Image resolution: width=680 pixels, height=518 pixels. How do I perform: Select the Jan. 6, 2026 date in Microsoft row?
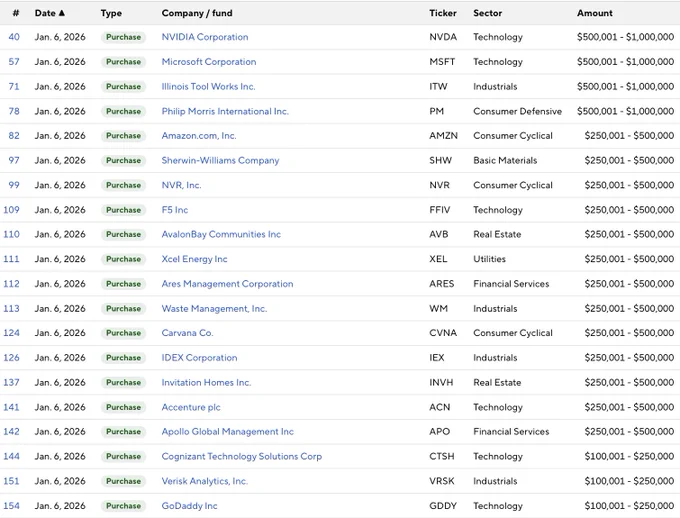tap(60, 62)
